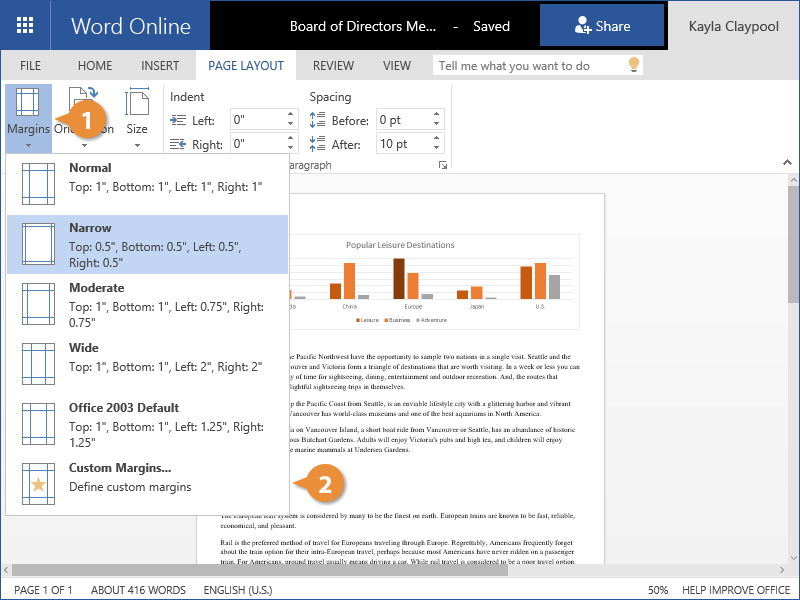Image resolution: width=800 pixels, height=600 pixels.
Task: Choose the Wide margins preset icon
Action: [38, 363]
